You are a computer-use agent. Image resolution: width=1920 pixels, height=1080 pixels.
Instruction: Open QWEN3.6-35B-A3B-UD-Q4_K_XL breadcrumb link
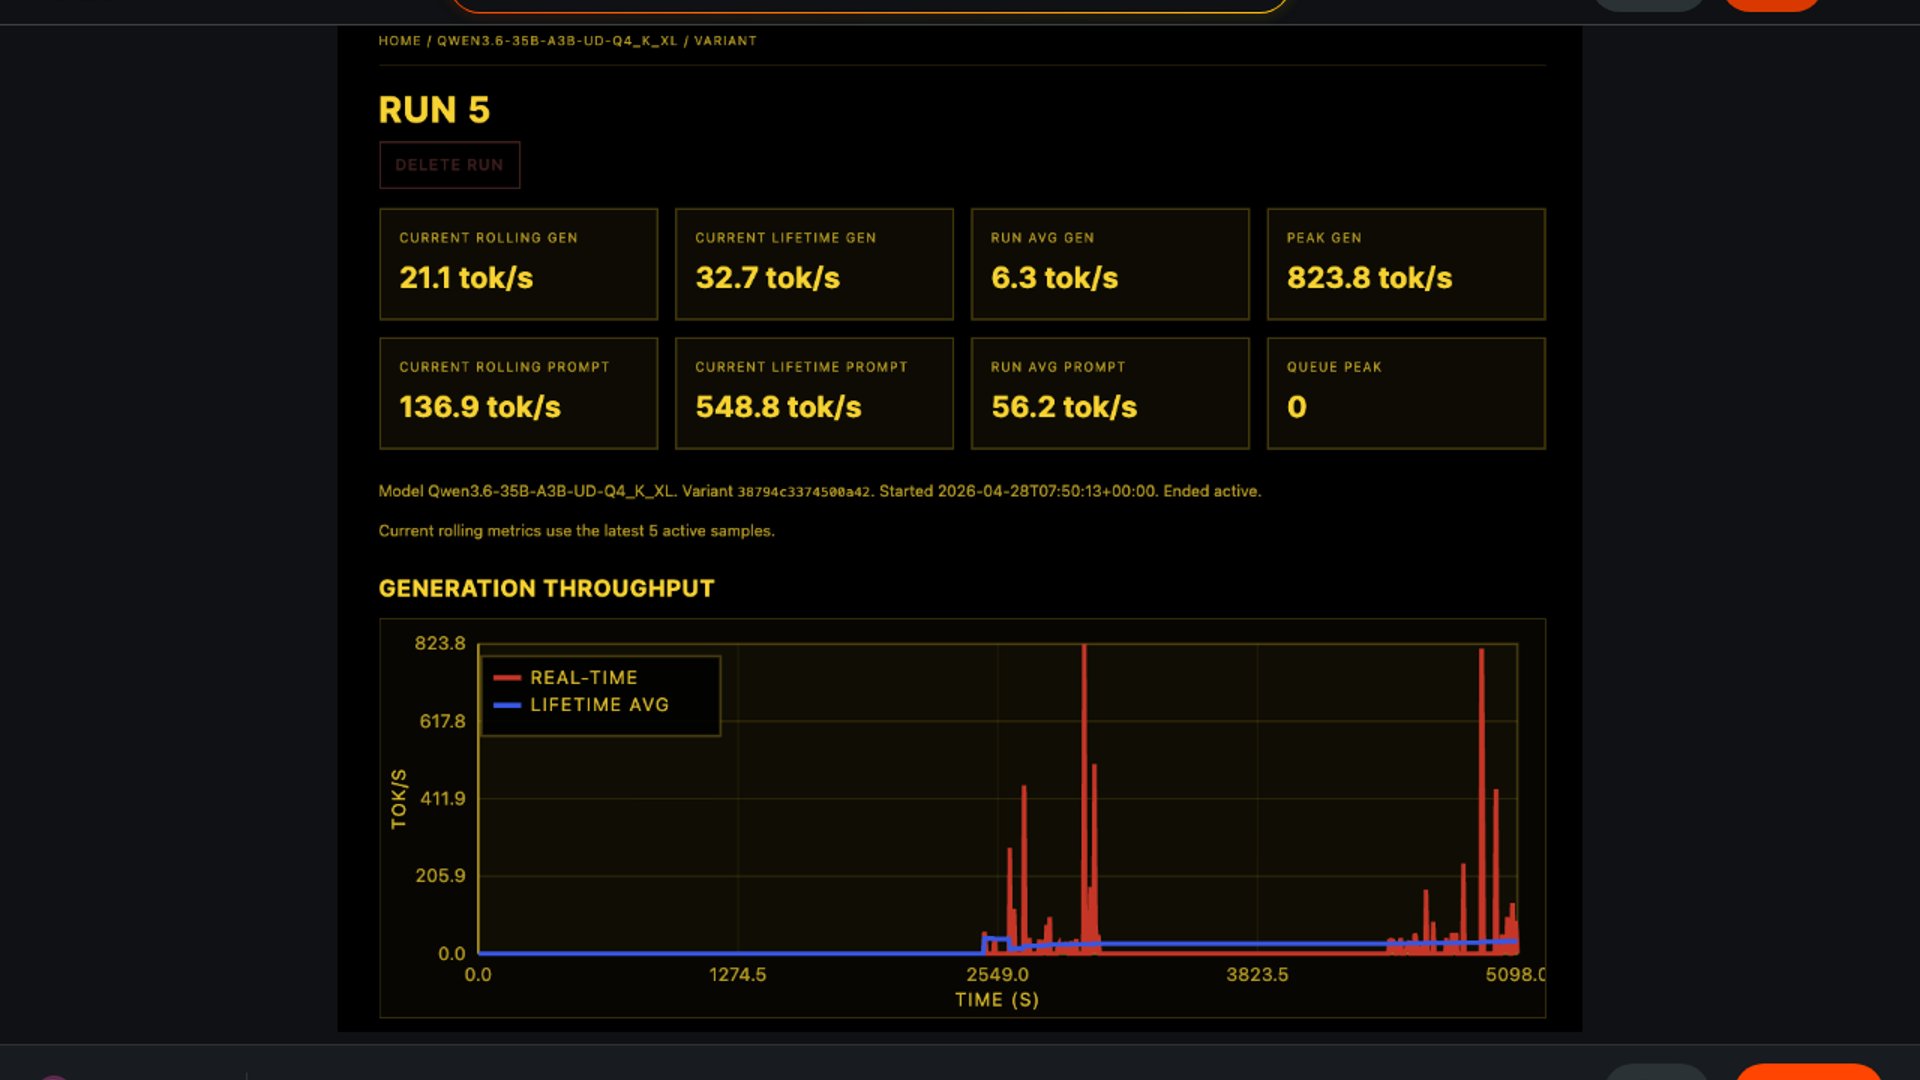click(x=557, y=41)
